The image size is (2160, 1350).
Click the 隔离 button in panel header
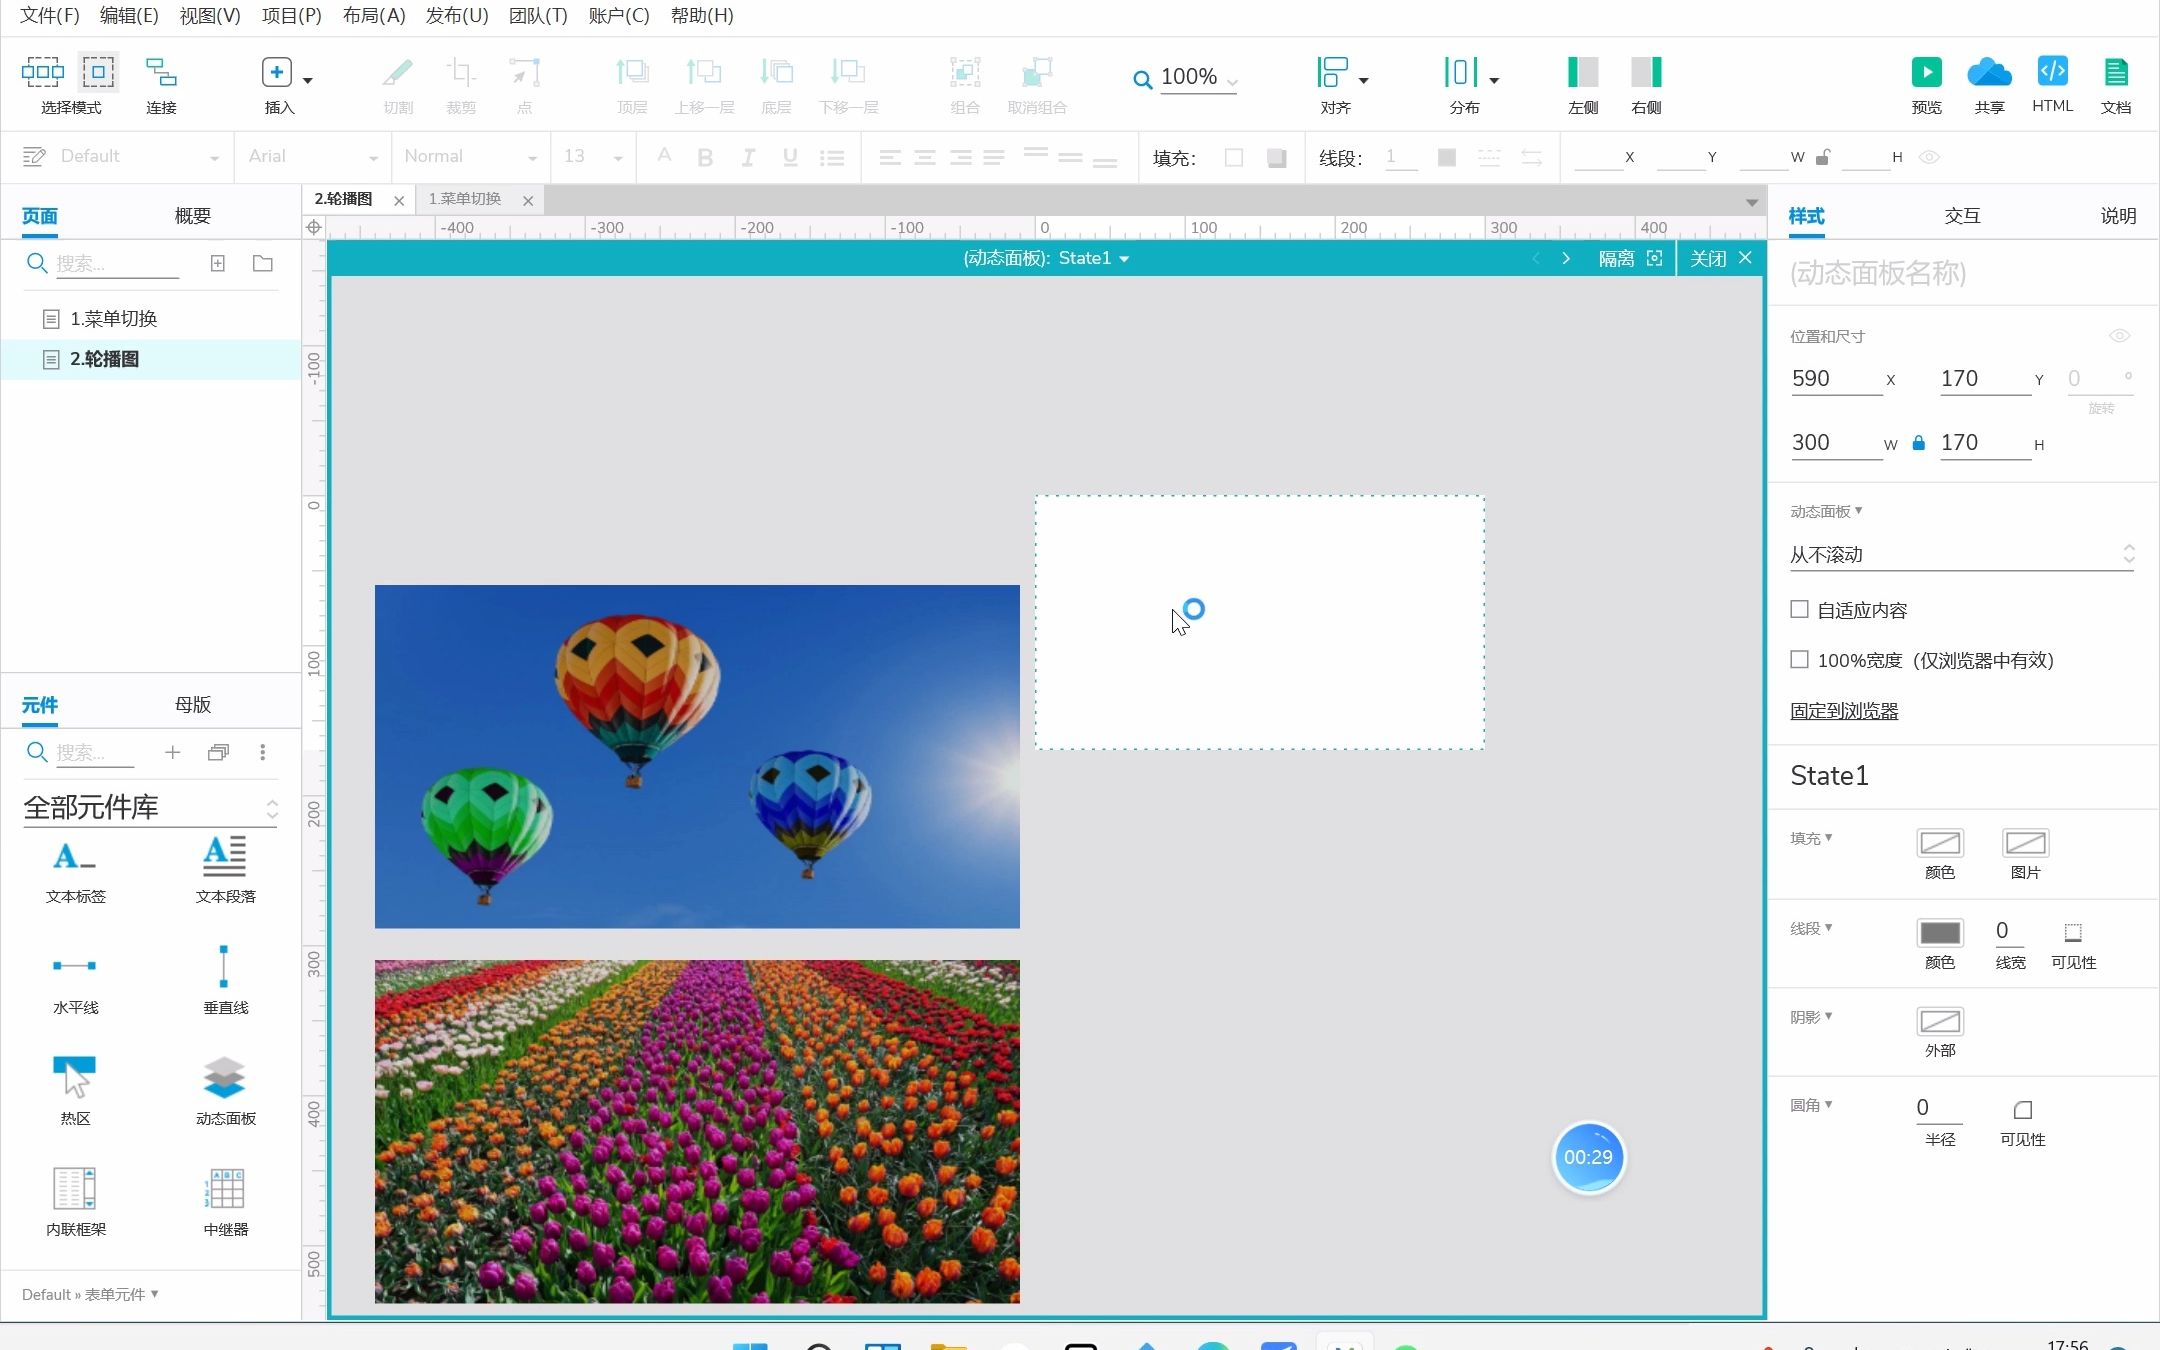coord(1615,259)
